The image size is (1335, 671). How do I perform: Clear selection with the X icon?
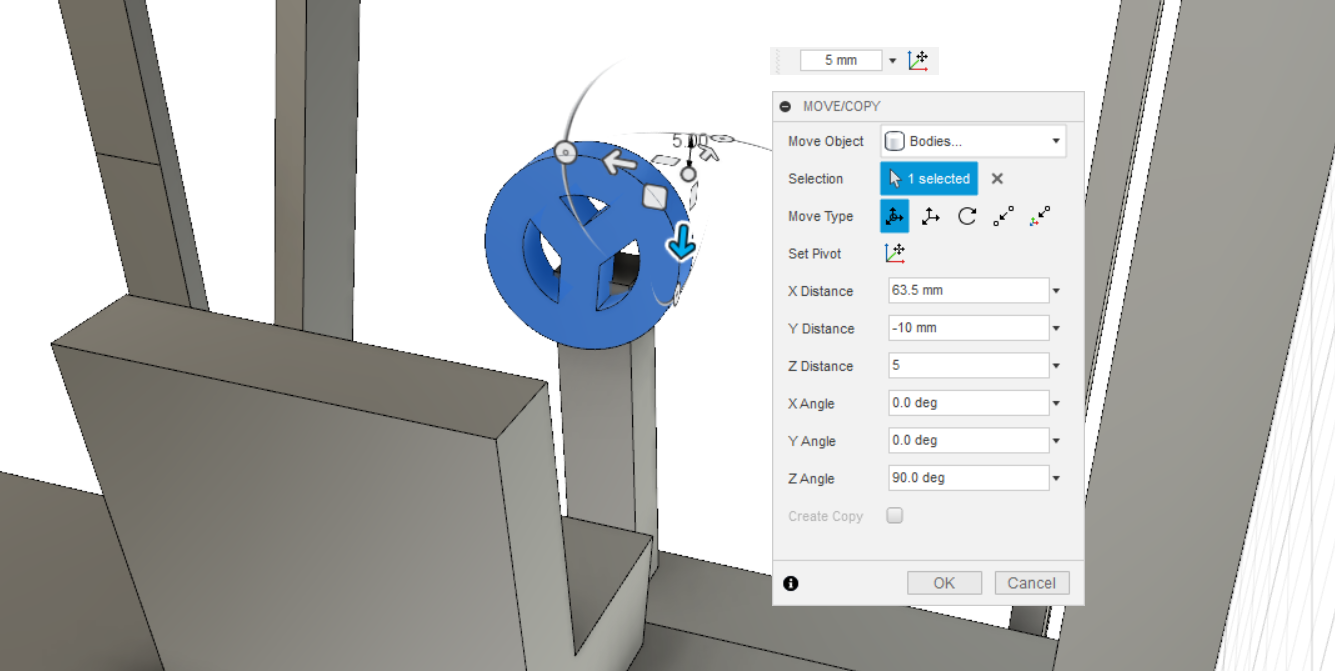coord(997,179)
